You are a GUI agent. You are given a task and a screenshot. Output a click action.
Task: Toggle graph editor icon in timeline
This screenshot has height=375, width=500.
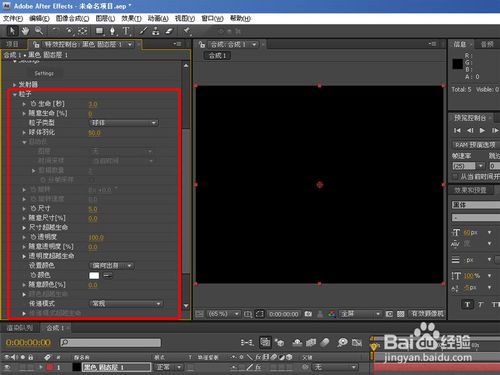[x=357, y=342]
